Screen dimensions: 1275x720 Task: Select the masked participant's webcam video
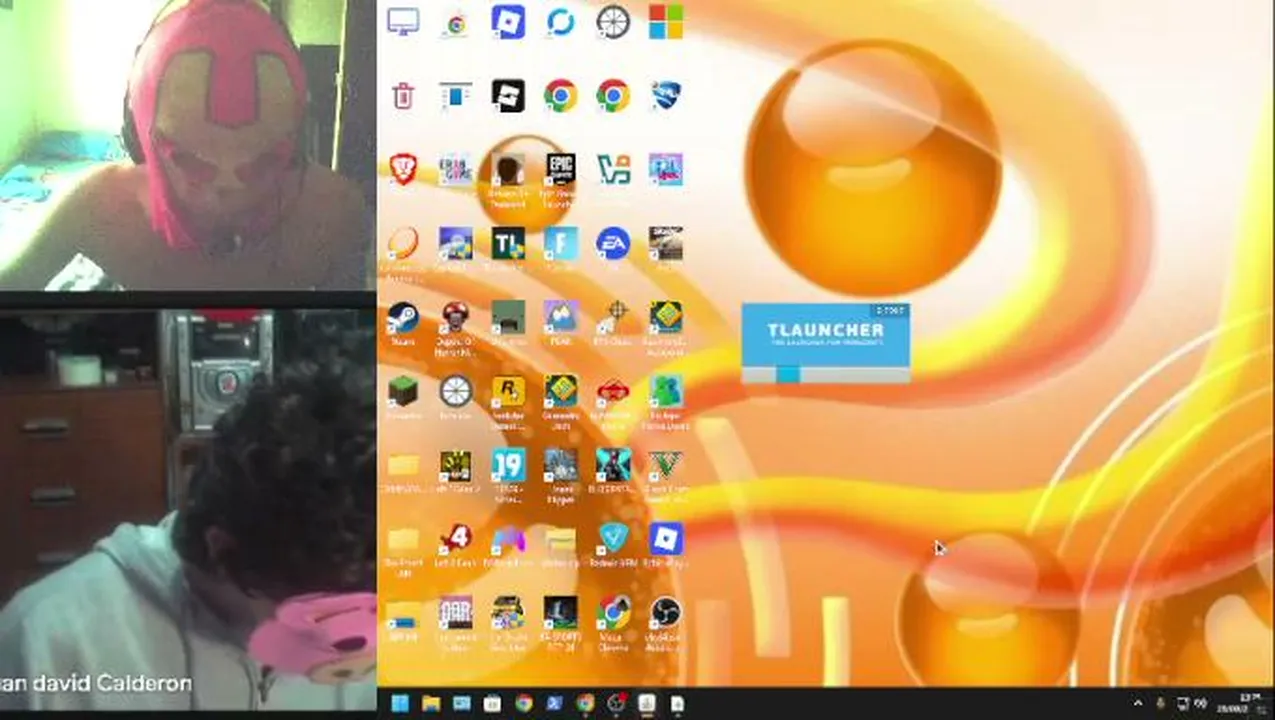[x=188, y=144]
